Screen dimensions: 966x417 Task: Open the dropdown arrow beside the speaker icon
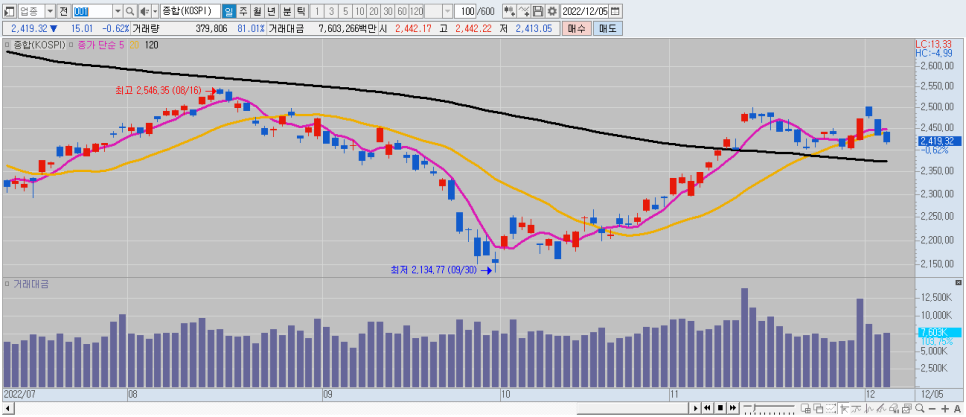point(155,11)
